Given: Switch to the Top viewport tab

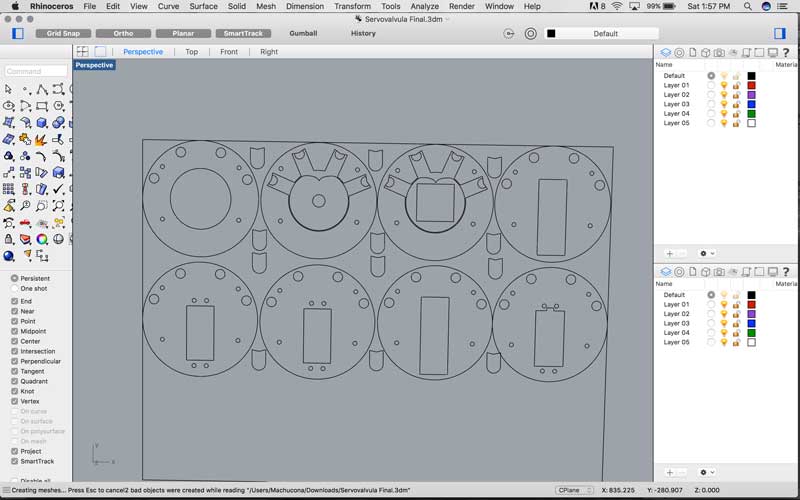Looking at the screenshot, I should pyautogui.click(x=191, y=52).
